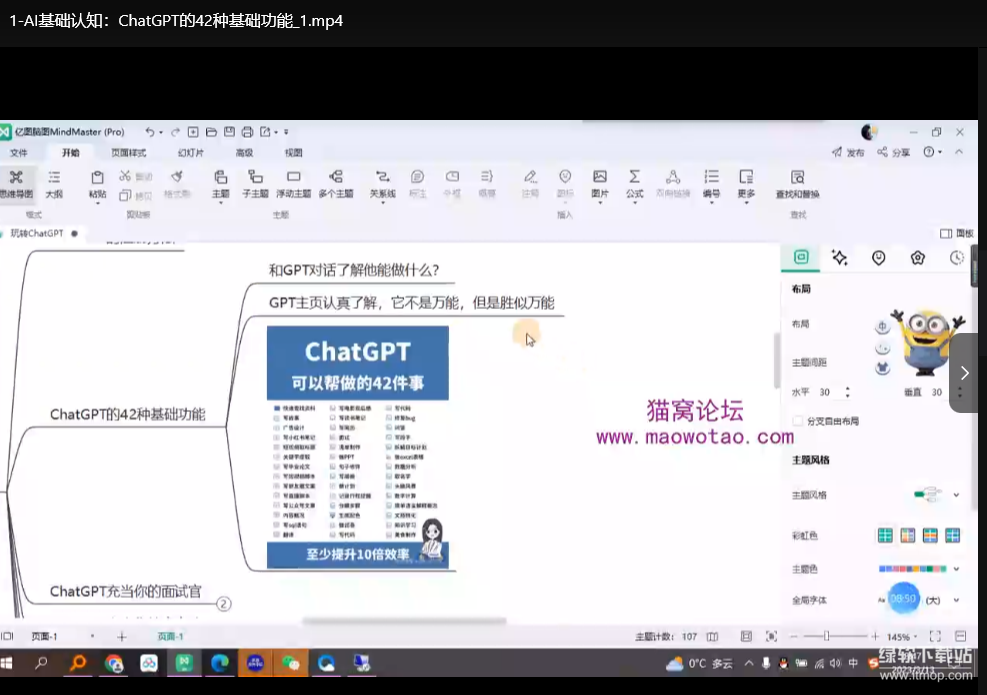
Task: Open the help question-mark dropdown
Action: click(932, 152)
